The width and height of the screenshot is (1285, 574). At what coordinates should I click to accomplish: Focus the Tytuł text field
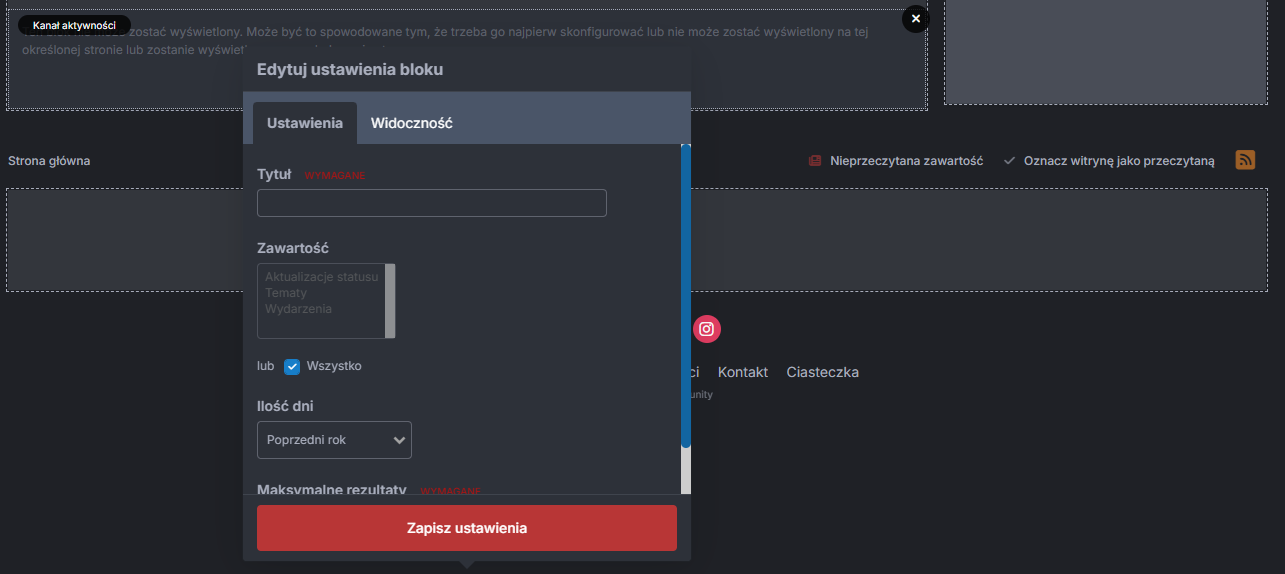431,203
